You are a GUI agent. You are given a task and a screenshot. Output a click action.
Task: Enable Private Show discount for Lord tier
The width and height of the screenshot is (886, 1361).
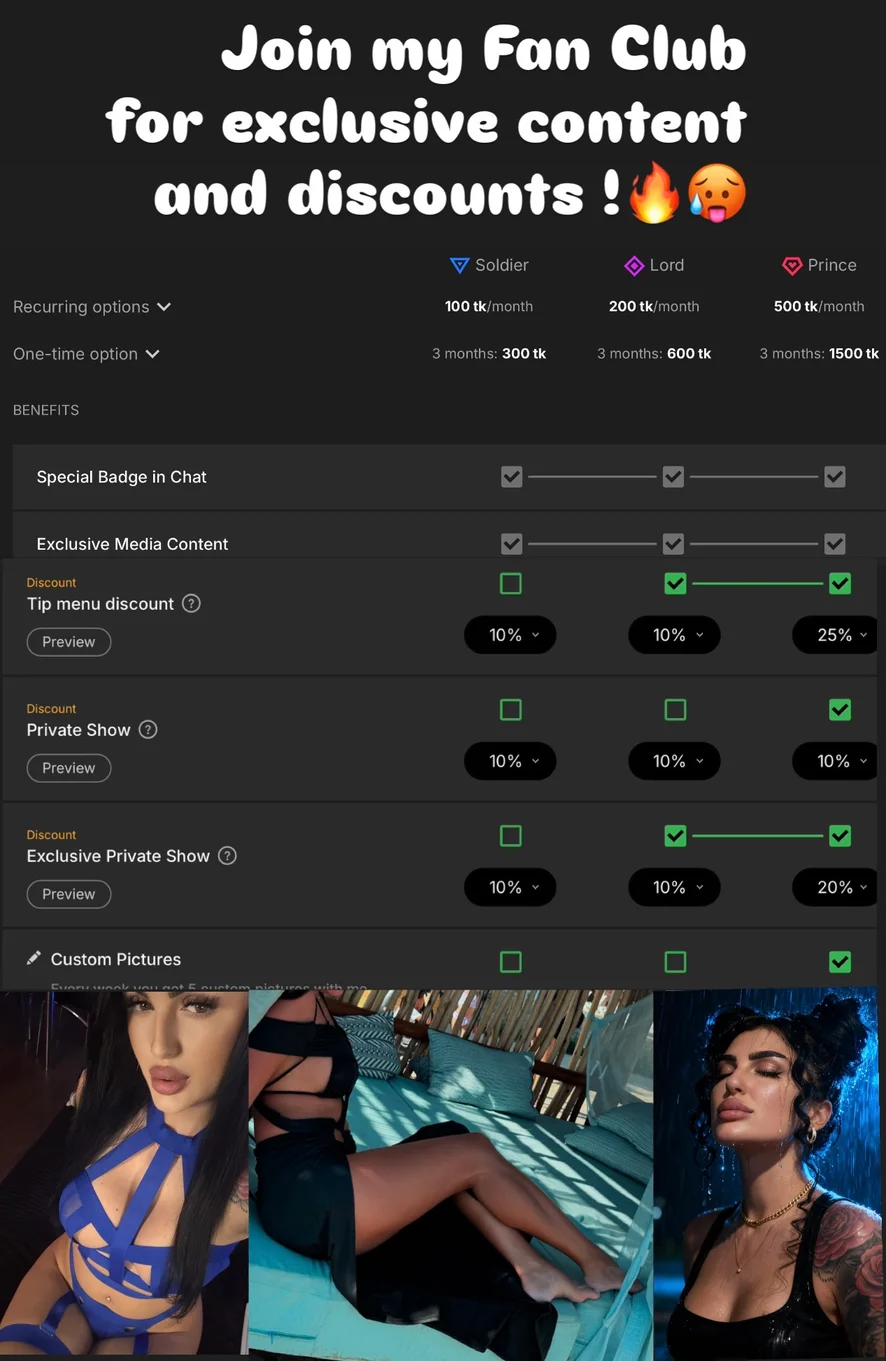(675, 709)
